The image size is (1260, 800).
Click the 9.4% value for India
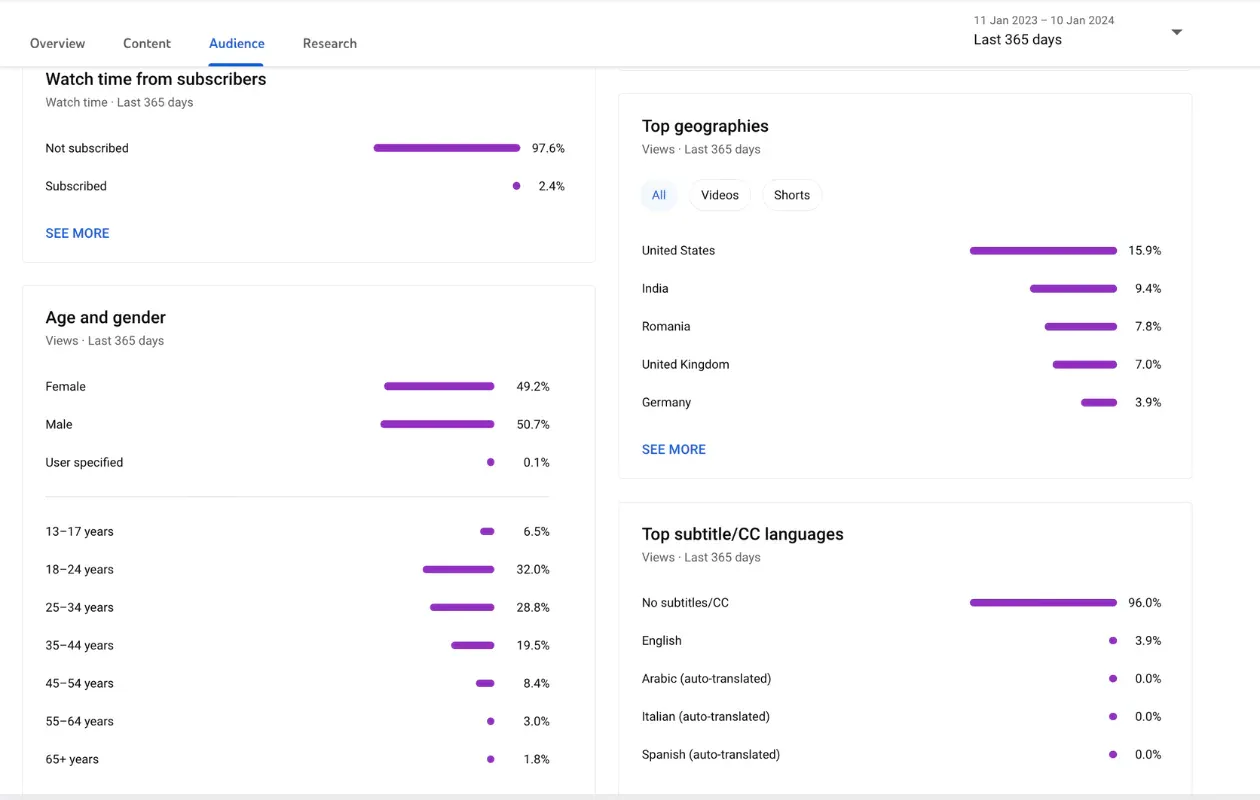1148,288
